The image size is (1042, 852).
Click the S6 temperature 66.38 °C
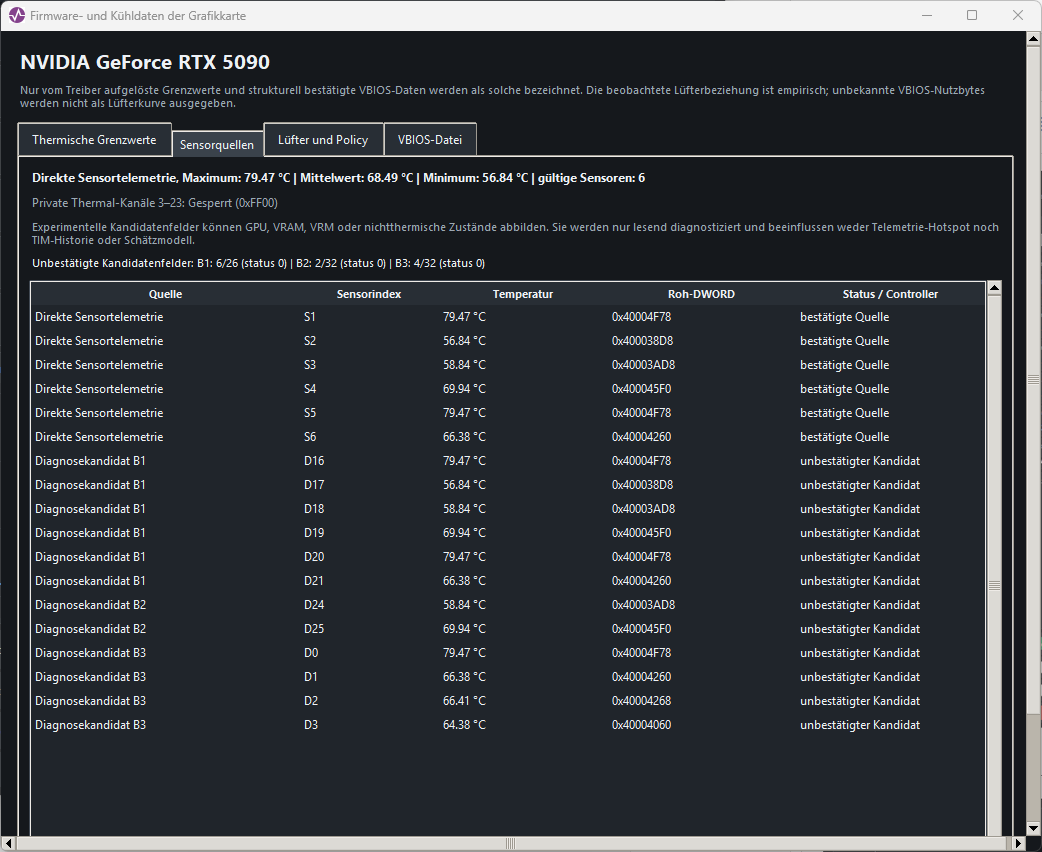(x=465, y=437)
